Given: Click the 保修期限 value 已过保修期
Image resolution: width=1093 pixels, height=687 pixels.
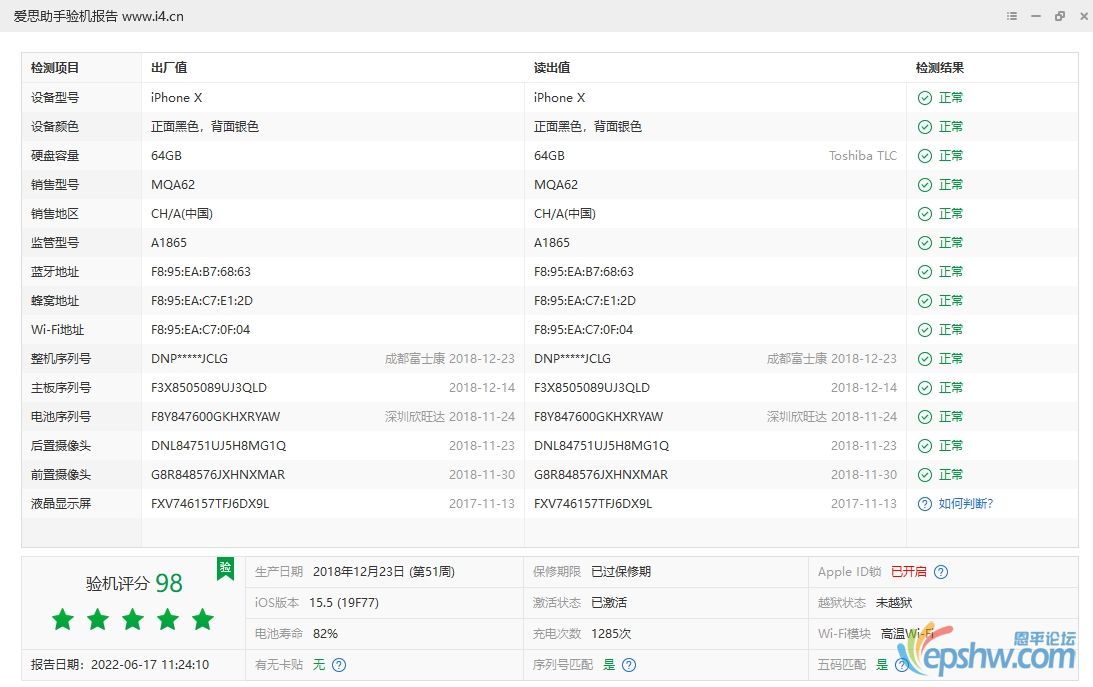Looking at the screenshot, I should click(x=621, y=572).
